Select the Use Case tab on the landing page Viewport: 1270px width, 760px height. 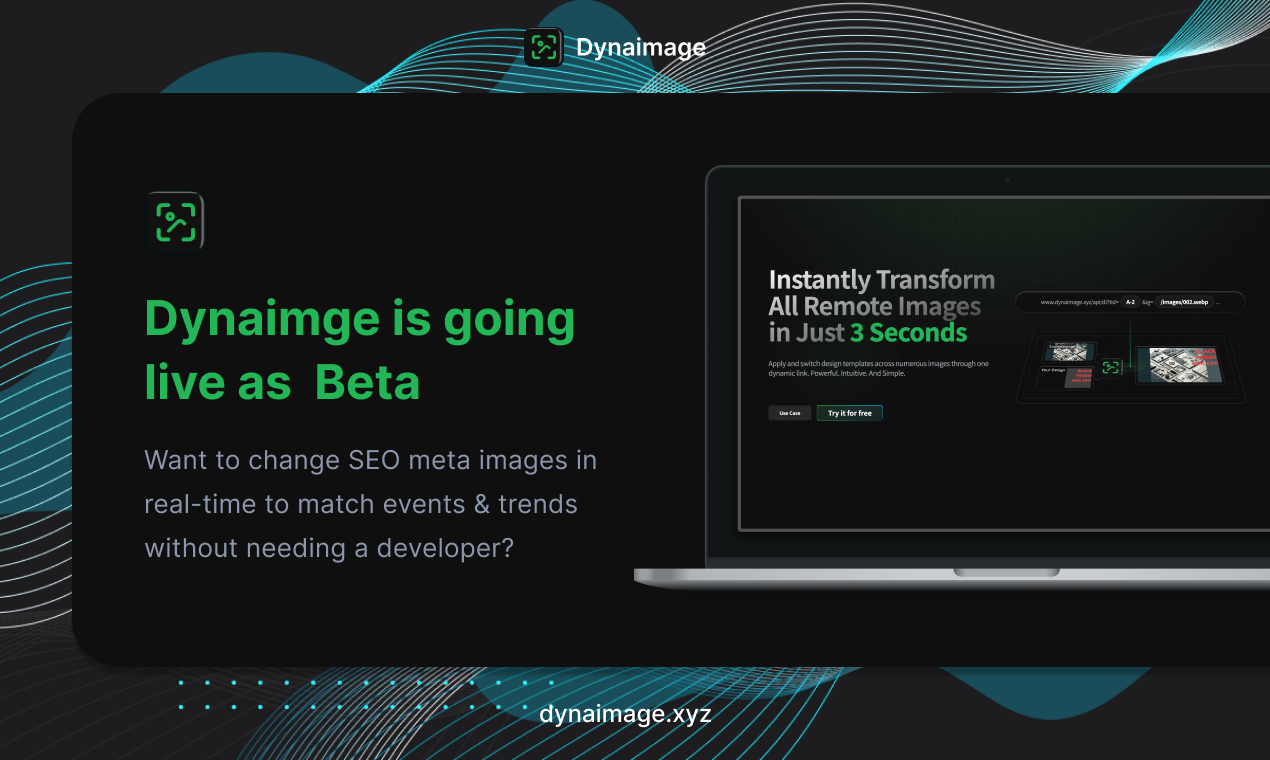789,412
